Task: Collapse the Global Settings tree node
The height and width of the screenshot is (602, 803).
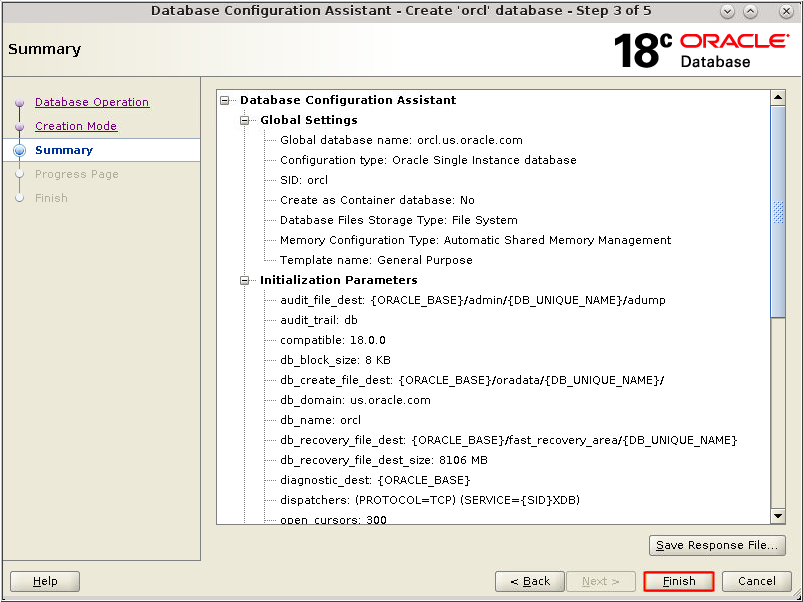Action: (245, 120)
